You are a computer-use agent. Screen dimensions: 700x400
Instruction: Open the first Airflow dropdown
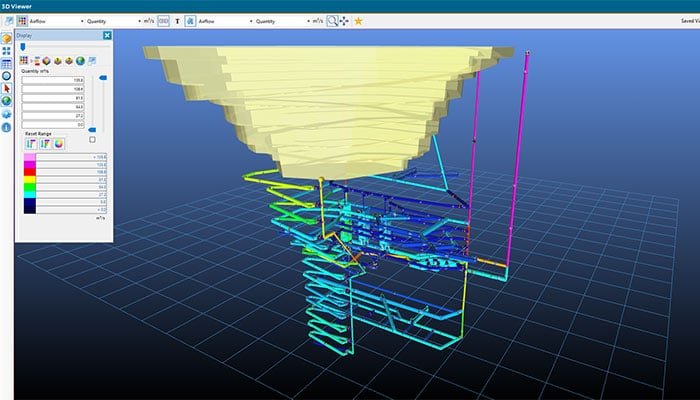[56, 20]
